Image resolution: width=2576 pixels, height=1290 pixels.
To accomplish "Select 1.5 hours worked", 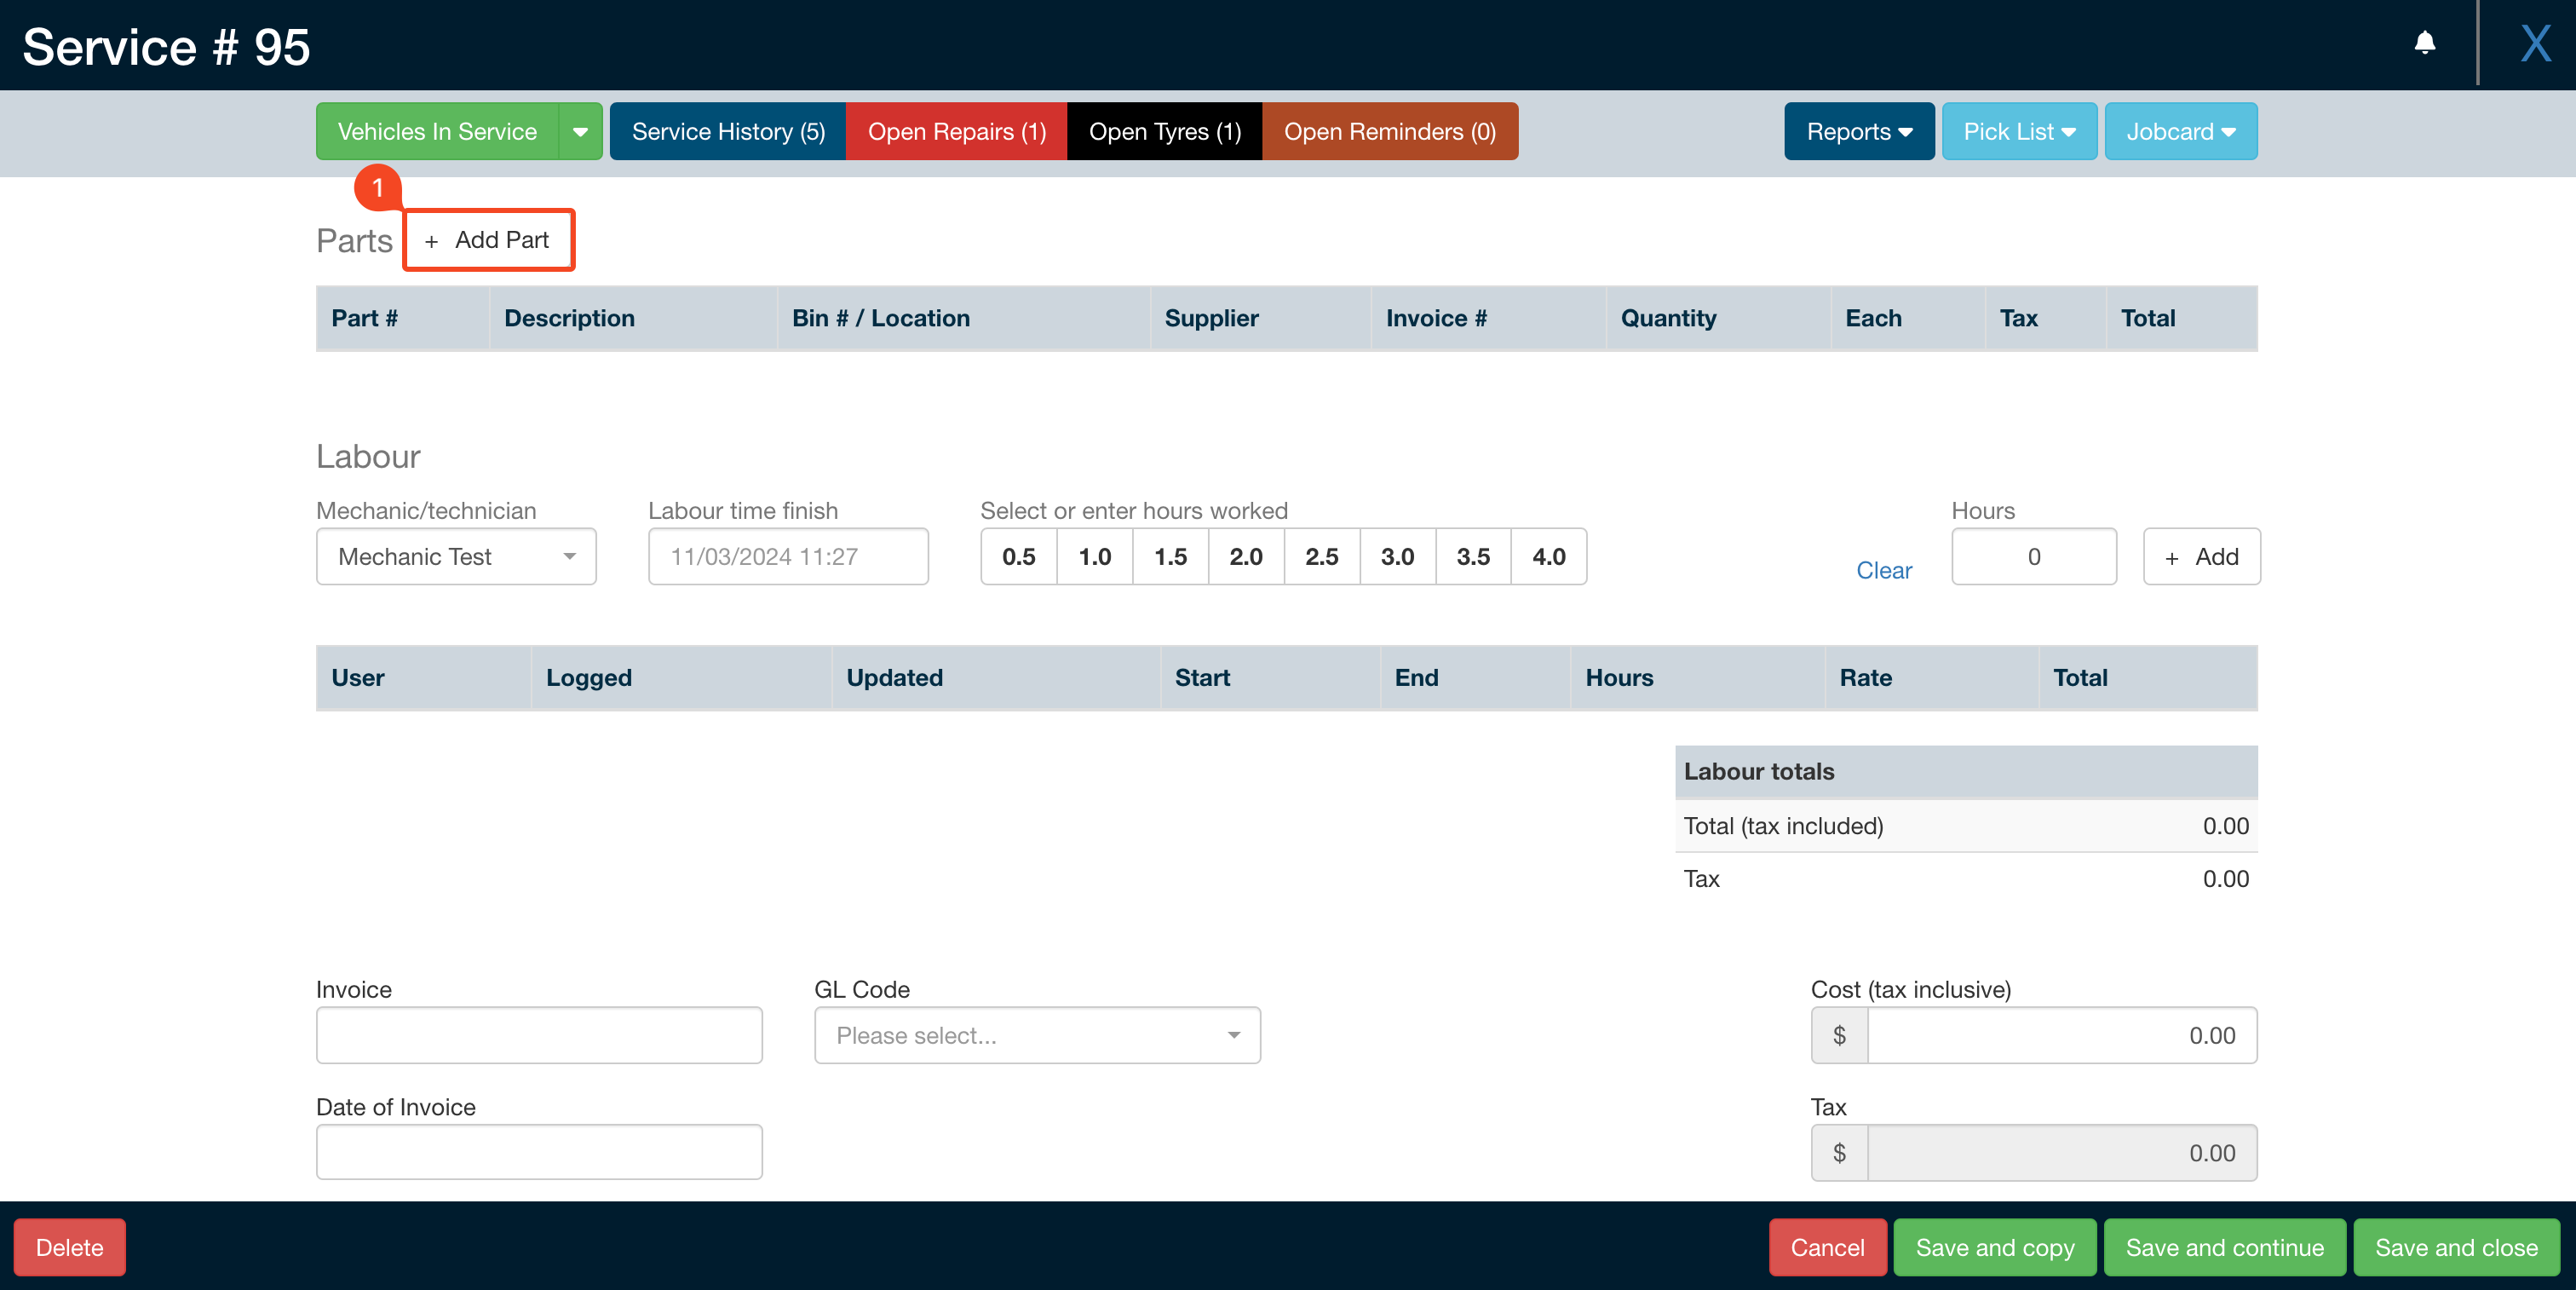I will pos(1170,556).
